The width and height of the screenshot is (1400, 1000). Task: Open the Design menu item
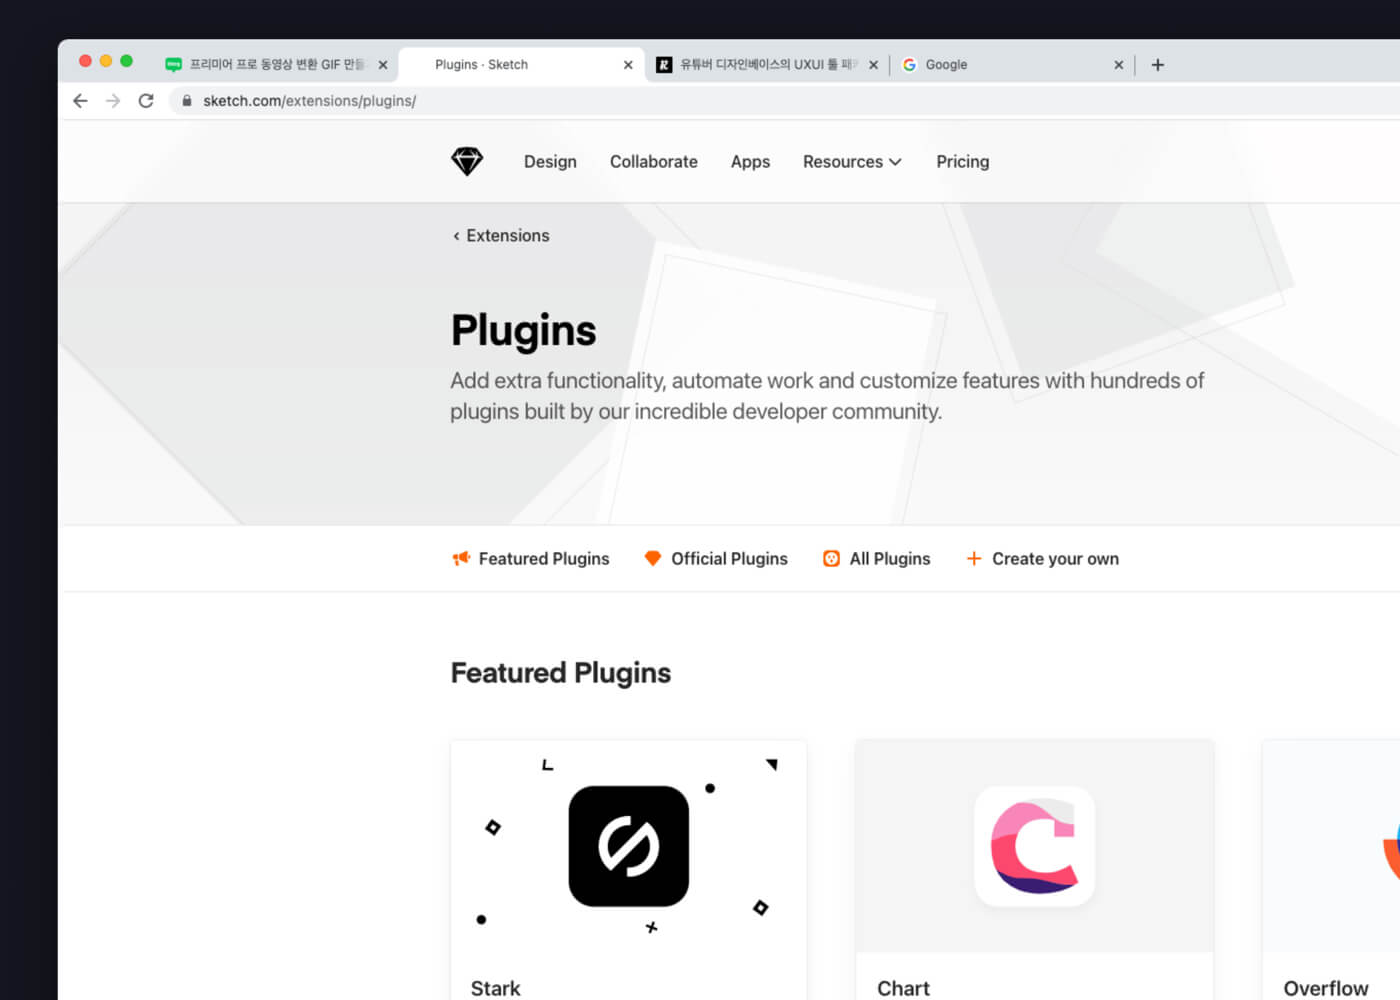point(550,162)
